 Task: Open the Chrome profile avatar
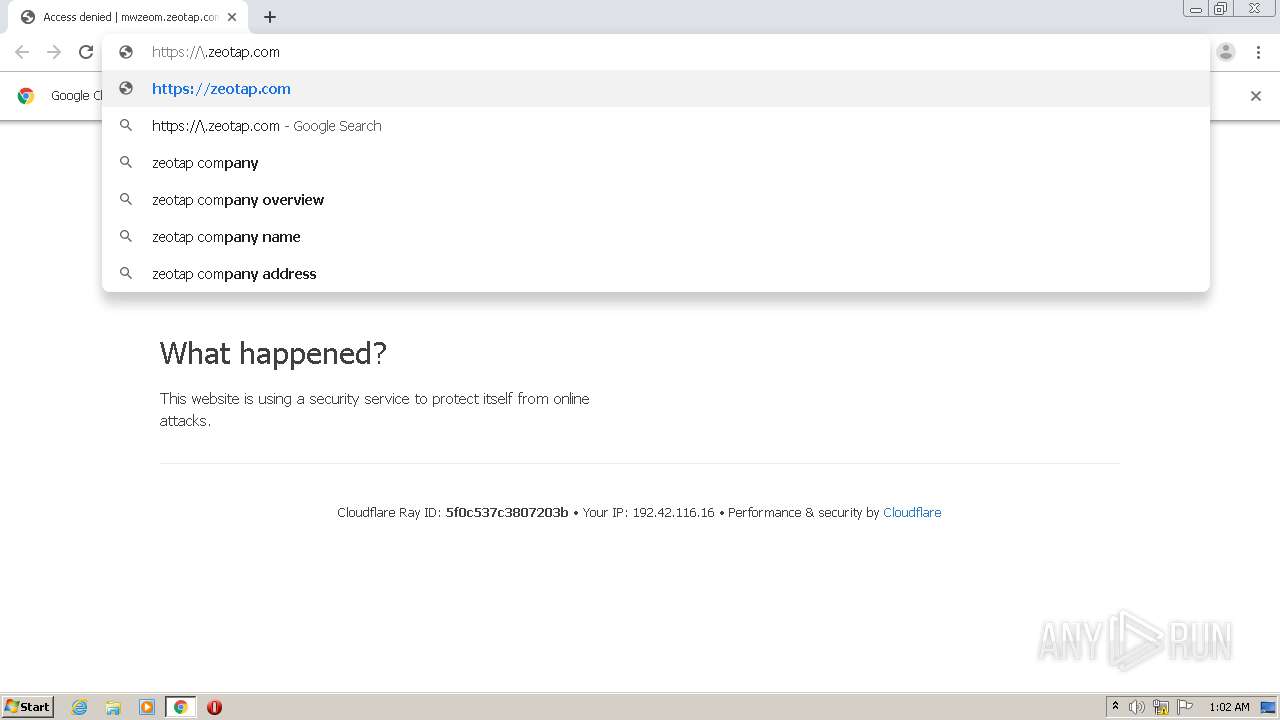(1226, 52)
